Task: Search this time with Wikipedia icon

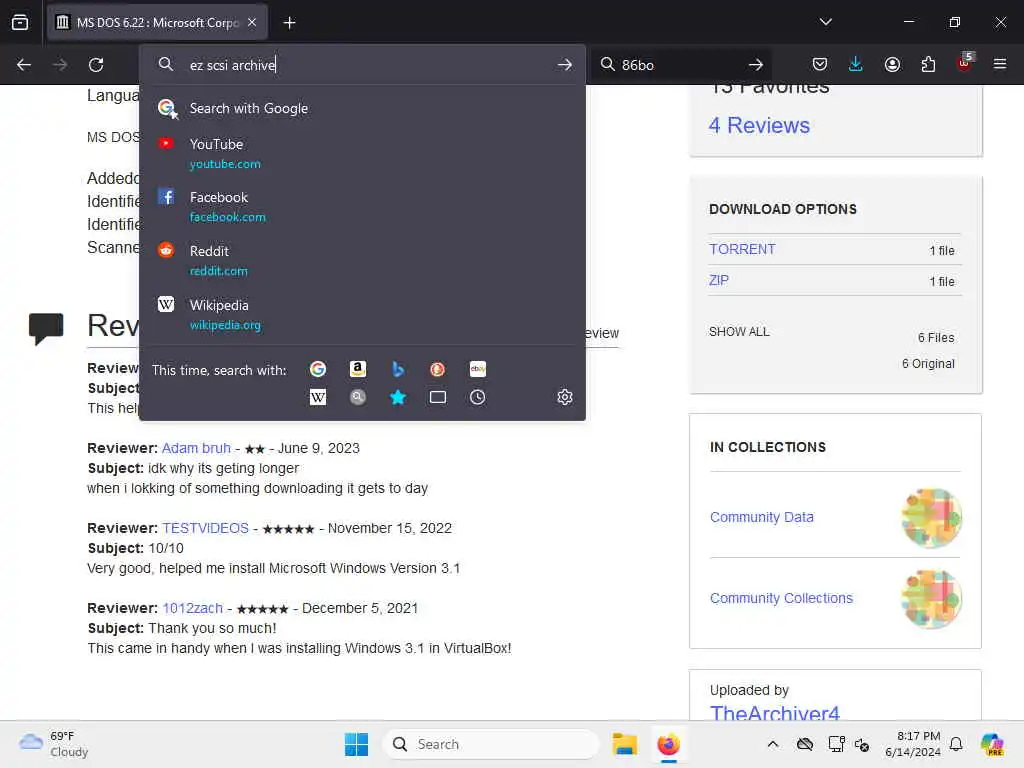Action: pyautogui.click(x=318, y=397)
